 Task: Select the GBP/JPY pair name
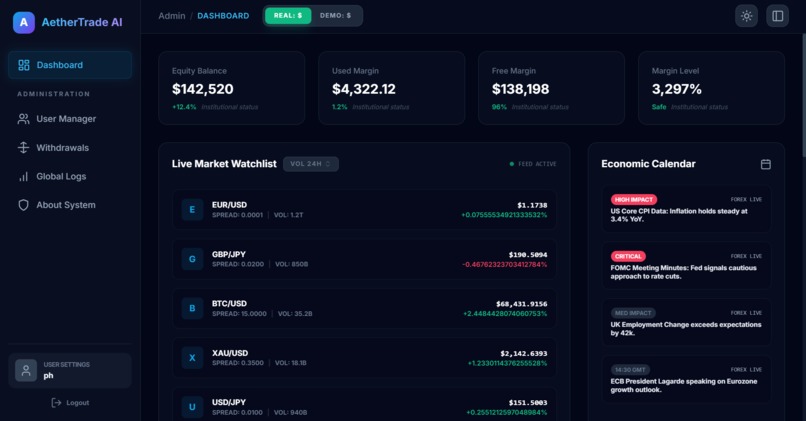tap(229, 254)
